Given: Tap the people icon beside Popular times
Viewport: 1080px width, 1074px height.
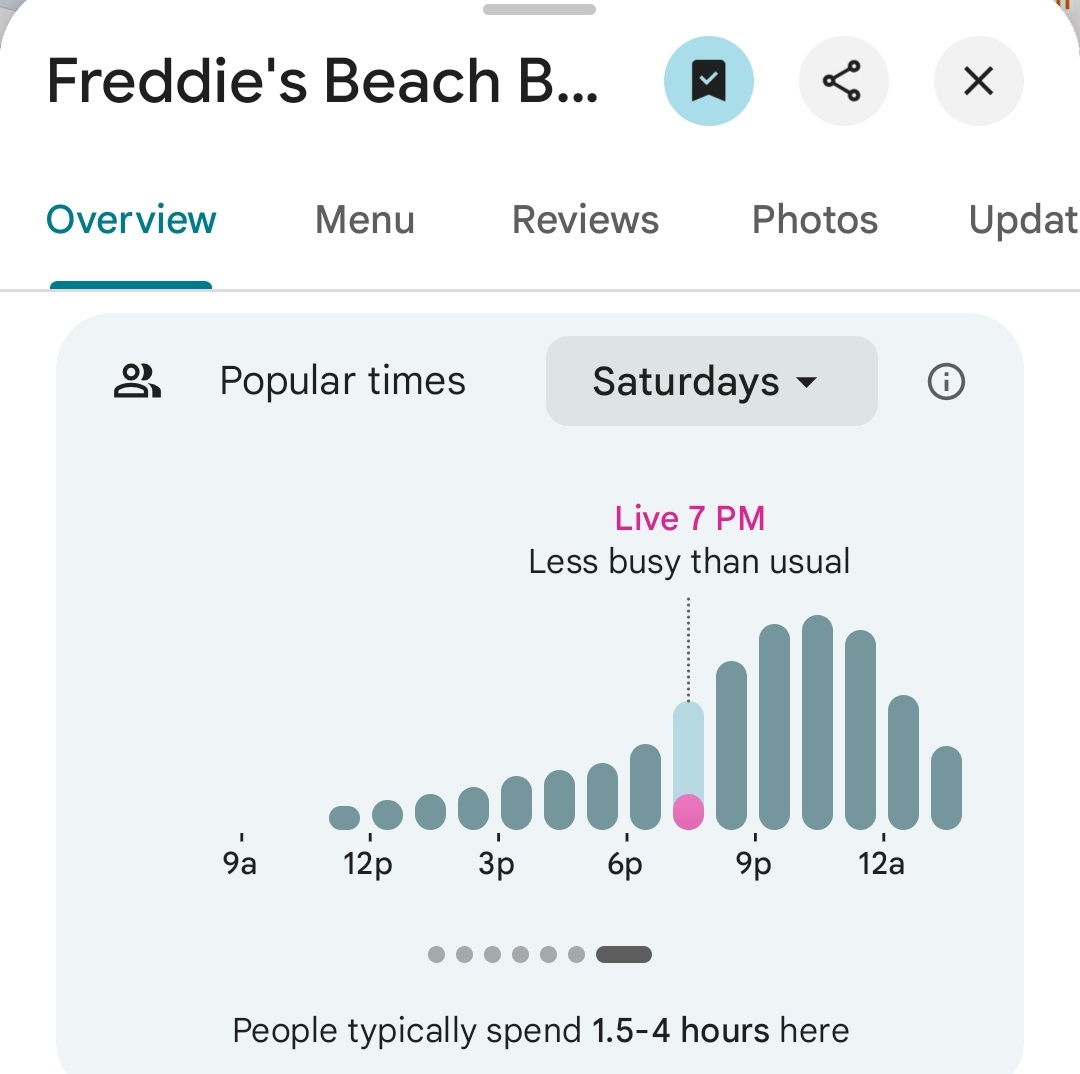Looking at the screenshot, I should pyautogui.click(x=137, y=382).
